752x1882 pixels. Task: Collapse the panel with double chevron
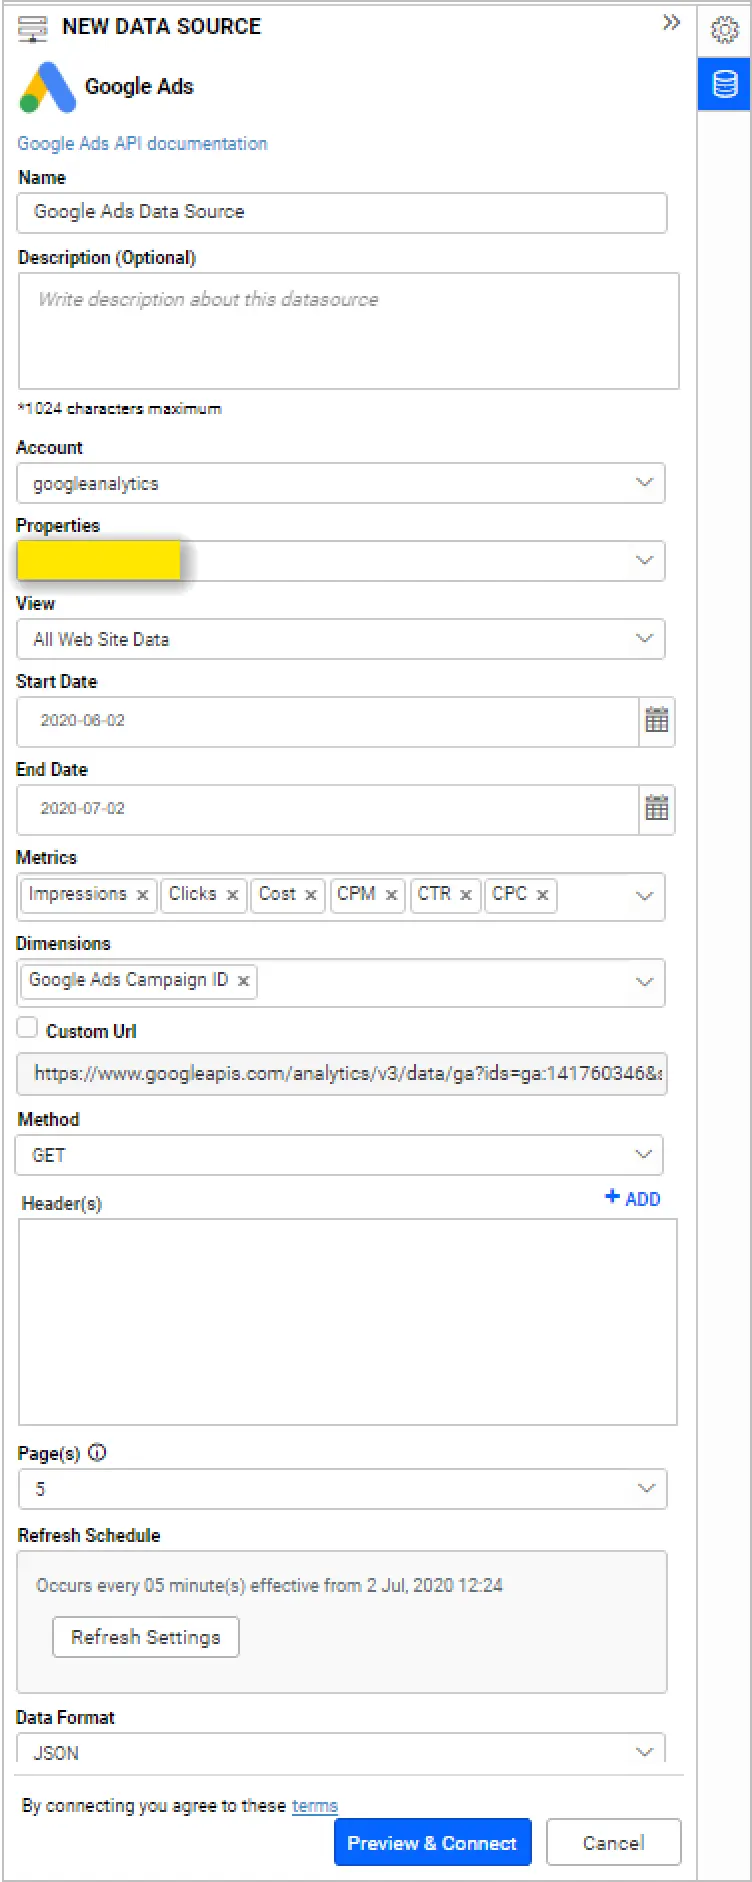point(671,23)
